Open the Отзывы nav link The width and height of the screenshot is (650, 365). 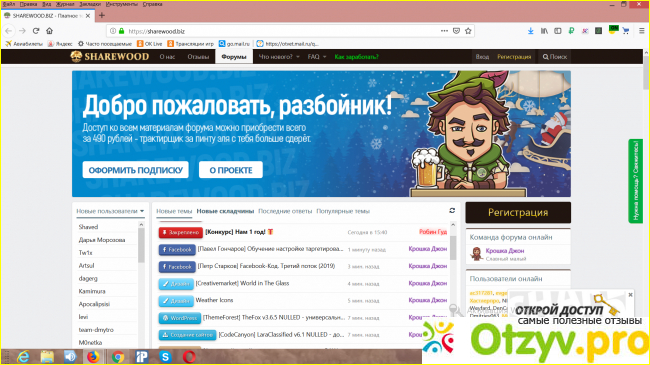(198, 57)
